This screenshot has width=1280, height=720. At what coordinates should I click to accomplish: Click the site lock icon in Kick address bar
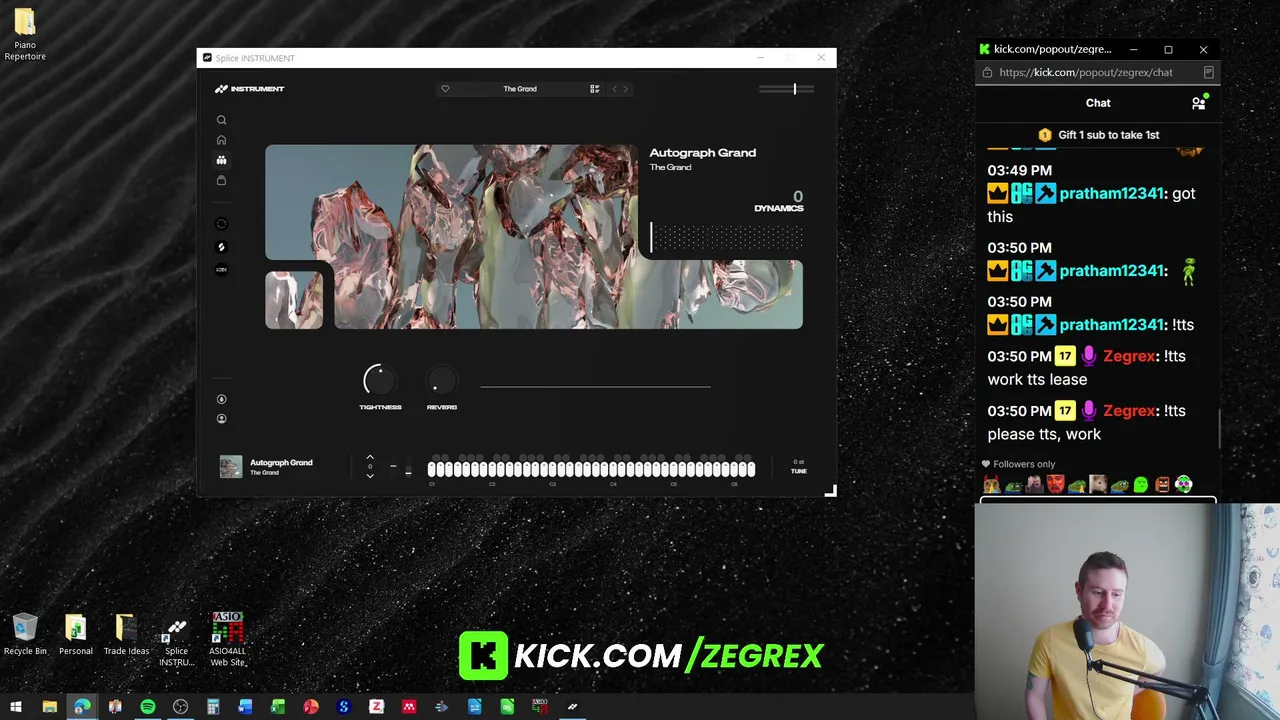[x=987, y=72]
